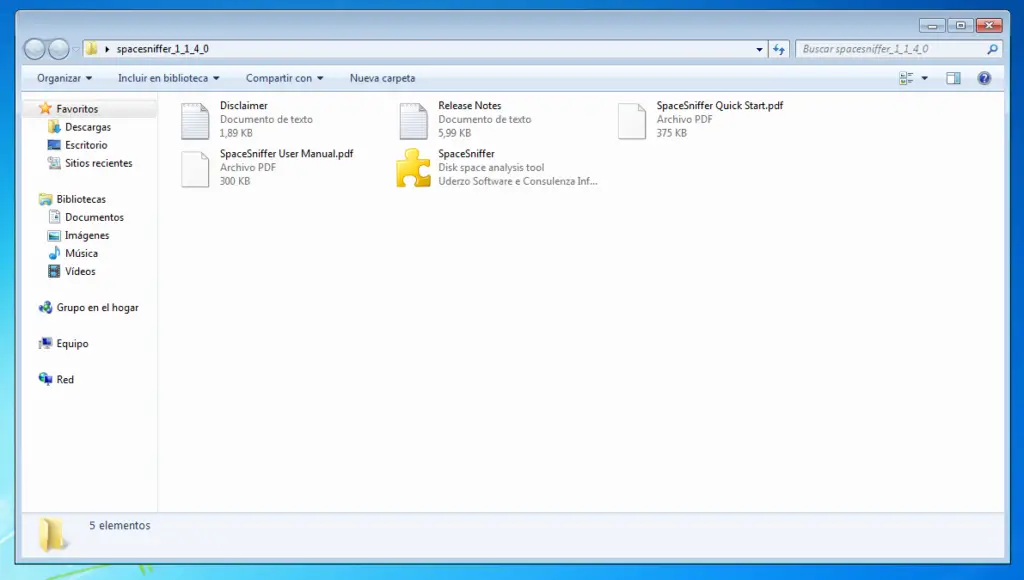Open Imágenes label in the sidebar
This screenshot has width=1024, height=580.
point(87,235)
